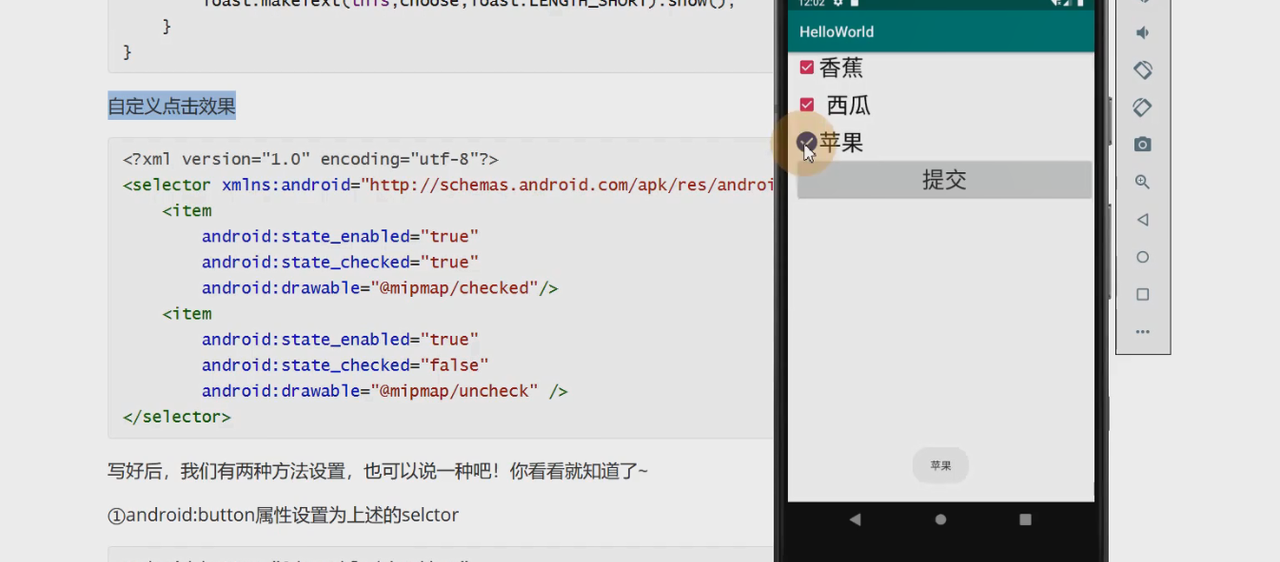The image size is (1280, 562).
Task: Click the highlighted heading 自定义点击效果
Action: point(172,106)
